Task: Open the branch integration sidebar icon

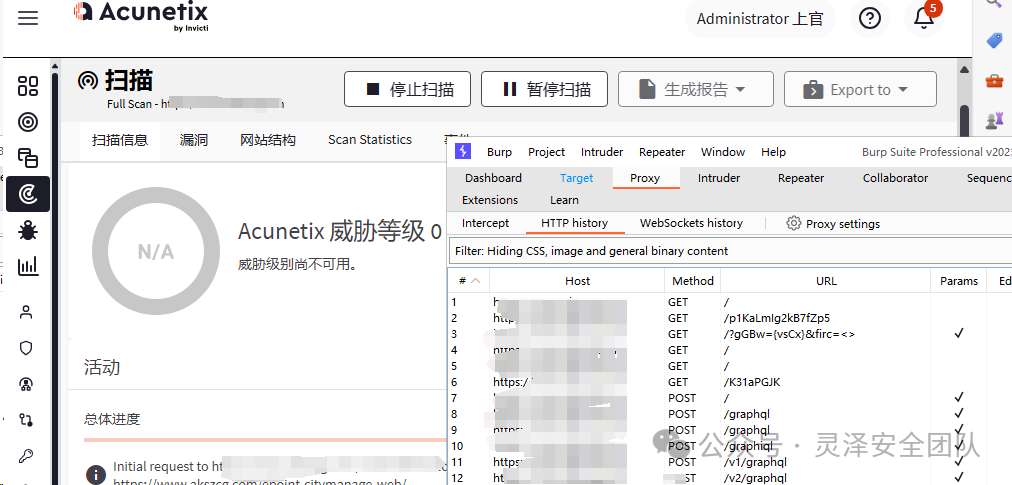Action: (x=26, y=420)
